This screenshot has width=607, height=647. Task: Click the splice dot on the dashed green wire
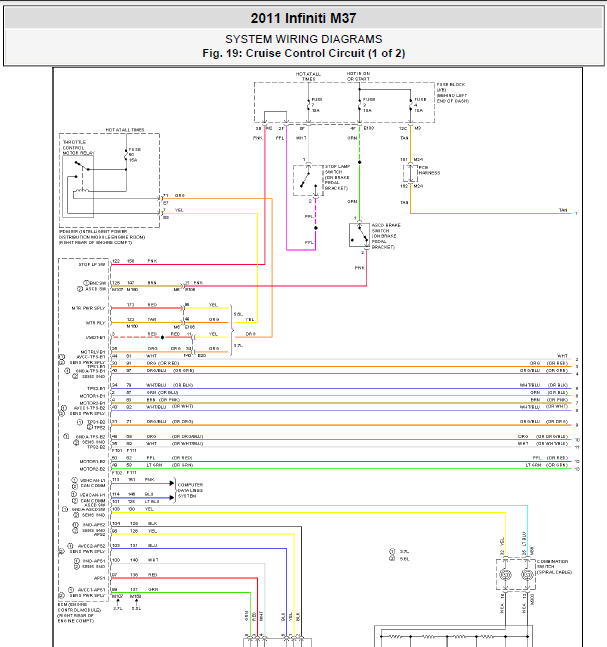[359, 162]
